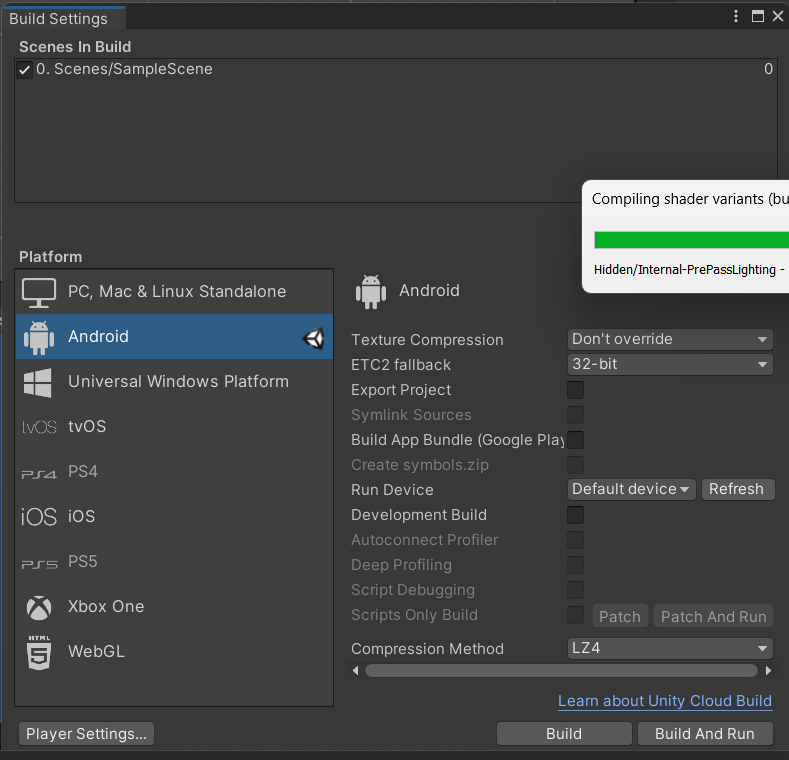Select Xbox One in the platform list
The image size is (789, 760).
tap(174, 607)
